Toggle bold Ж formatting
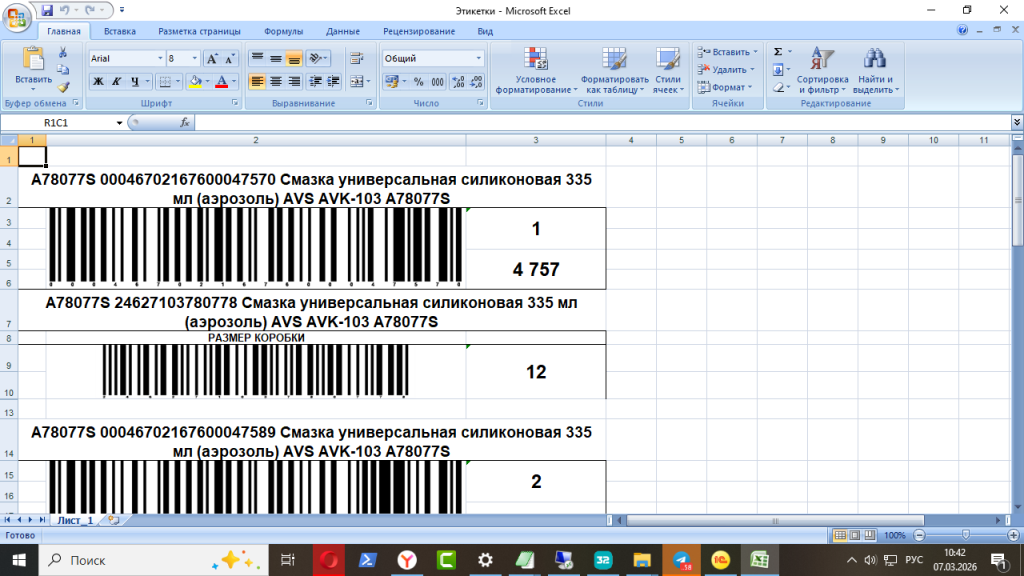This screenshot has height=576, width=1024. coord(98,82)
